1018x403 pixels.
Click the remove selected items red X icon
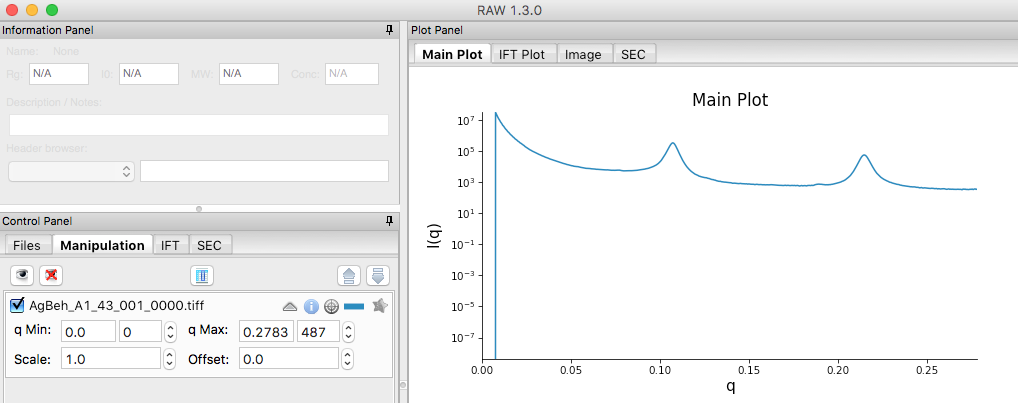(51, 275)
